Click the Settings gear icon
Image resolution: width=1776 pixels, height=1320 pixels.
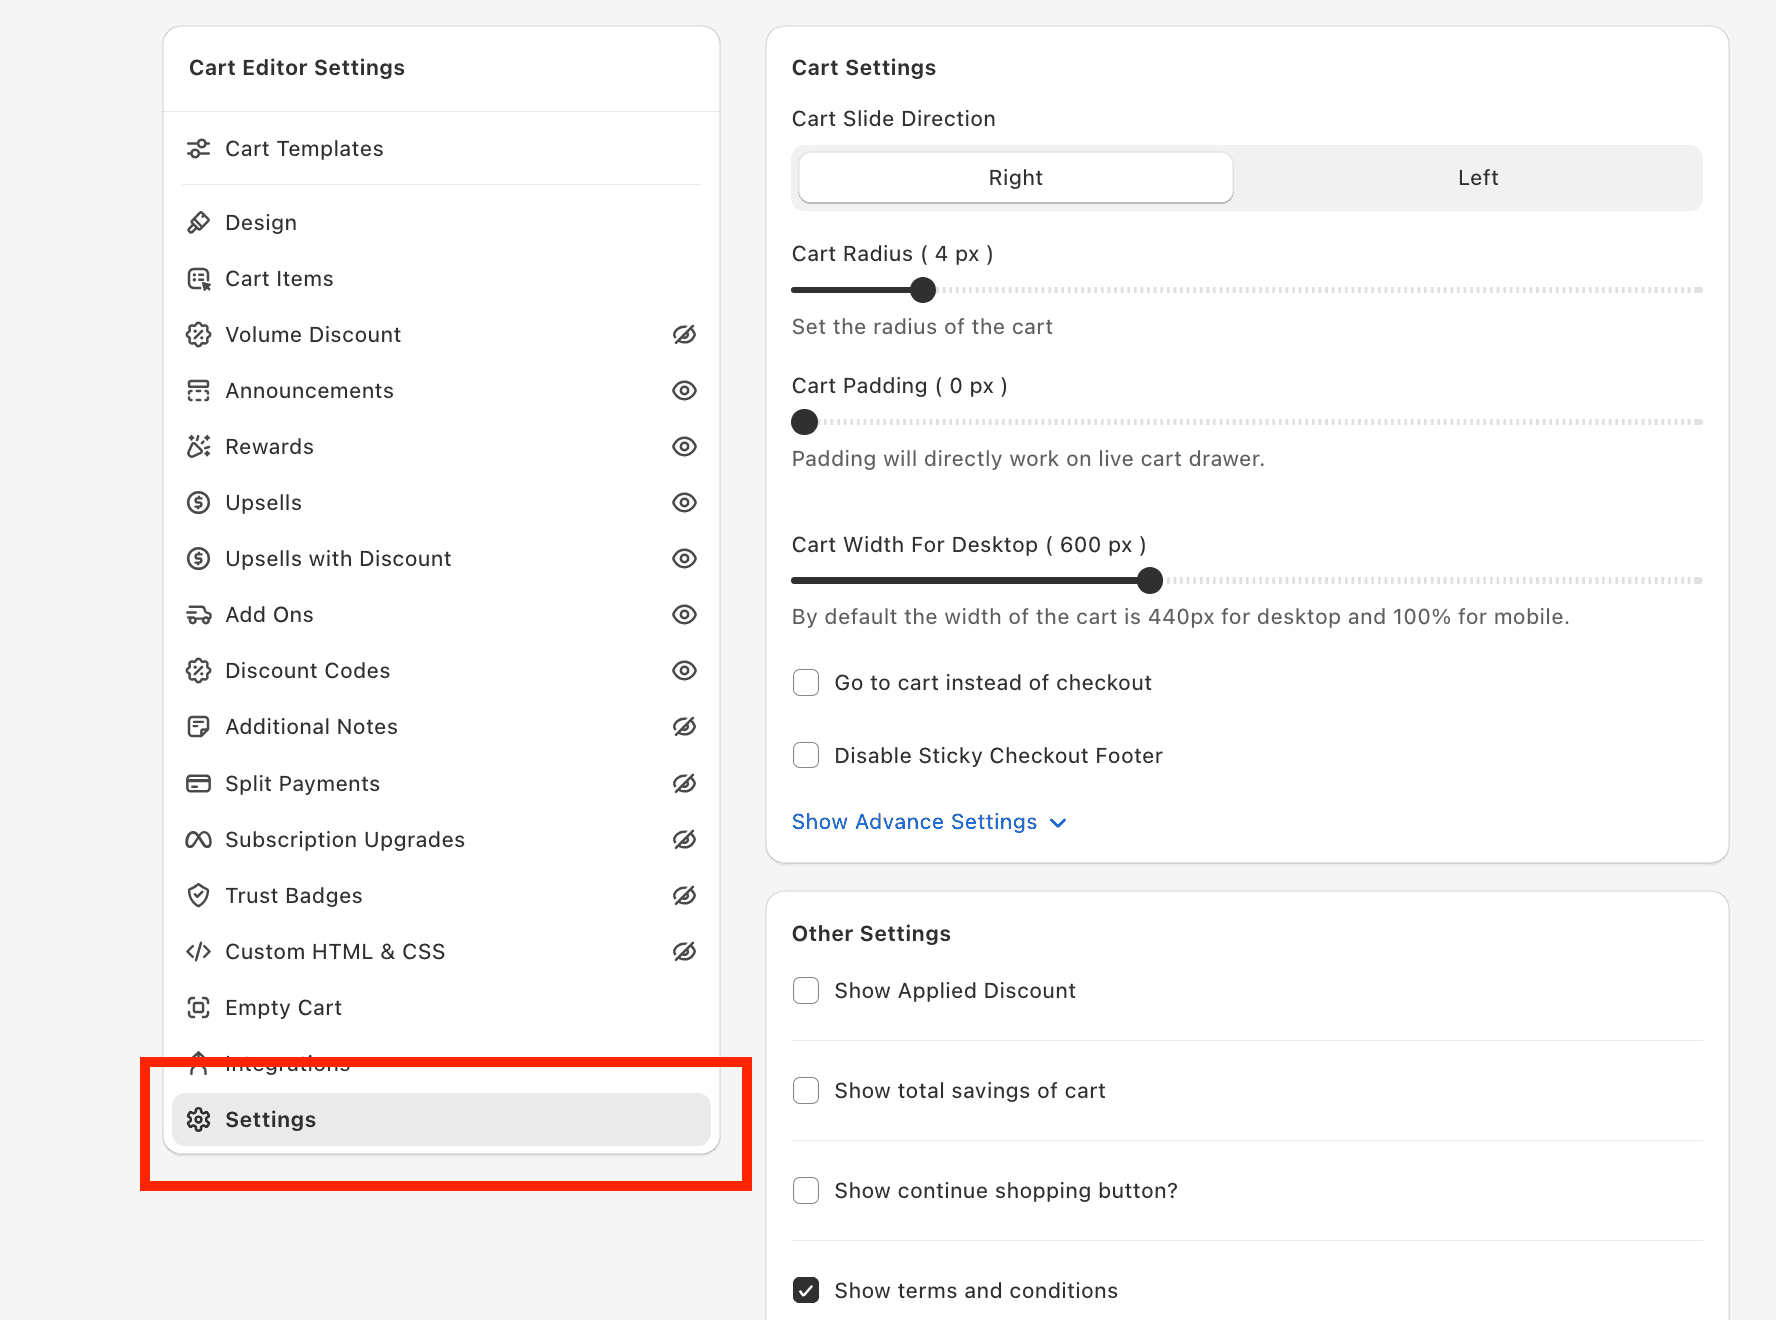click(x=199, y=1120)
